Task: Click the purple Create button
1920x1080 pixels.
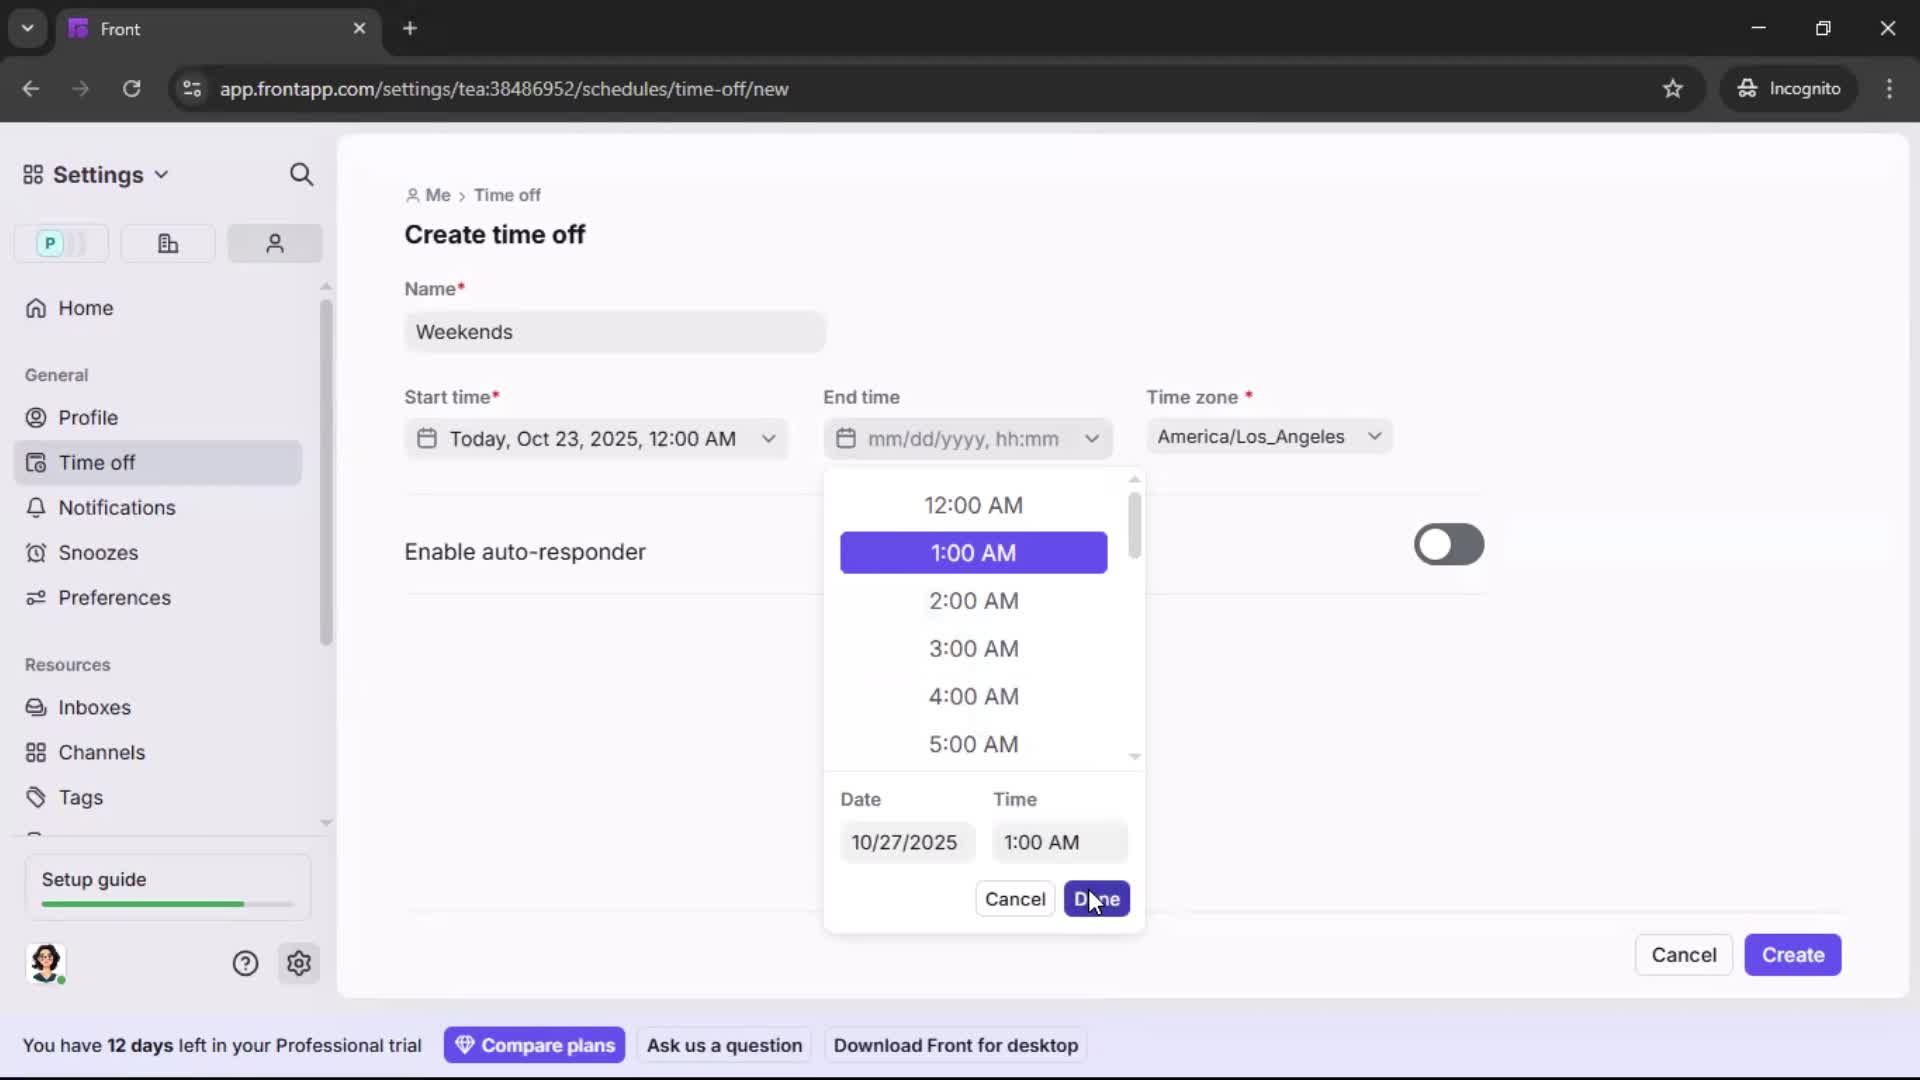Action: [x=1792, y=955]
